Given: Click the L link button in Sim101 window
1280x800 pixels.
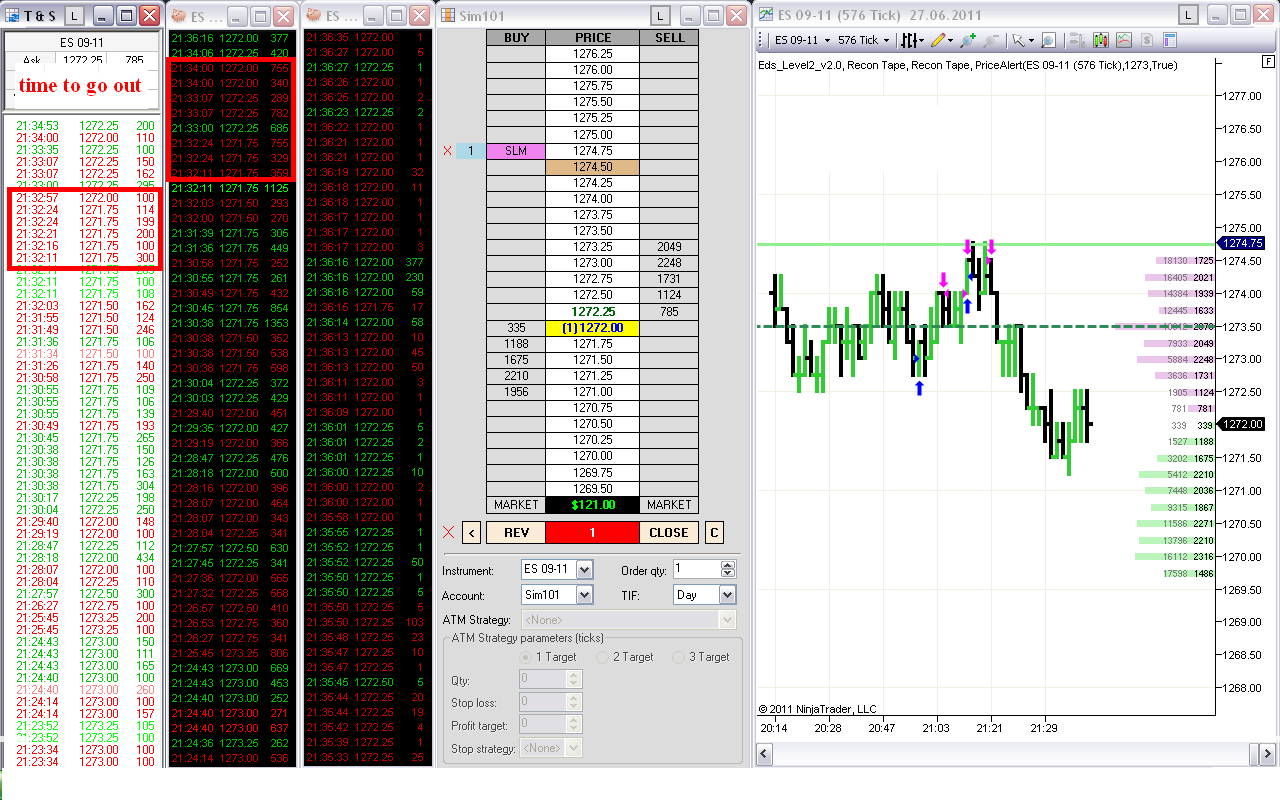Looking at the screenshot, I should (x=661, y=15).
